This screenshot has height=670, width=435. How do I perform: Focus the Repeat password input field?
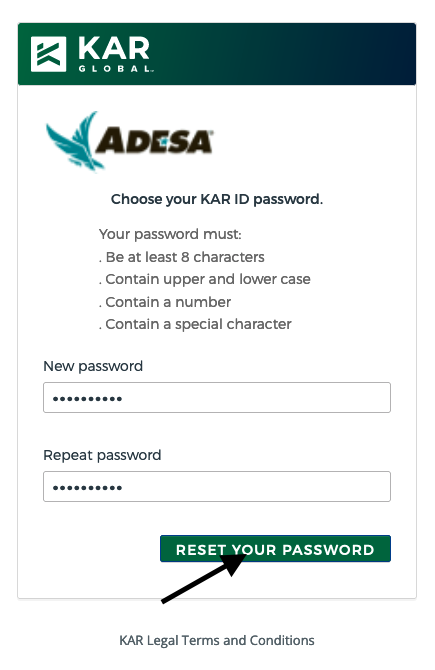pyautogui.click(x=217, y=486)
